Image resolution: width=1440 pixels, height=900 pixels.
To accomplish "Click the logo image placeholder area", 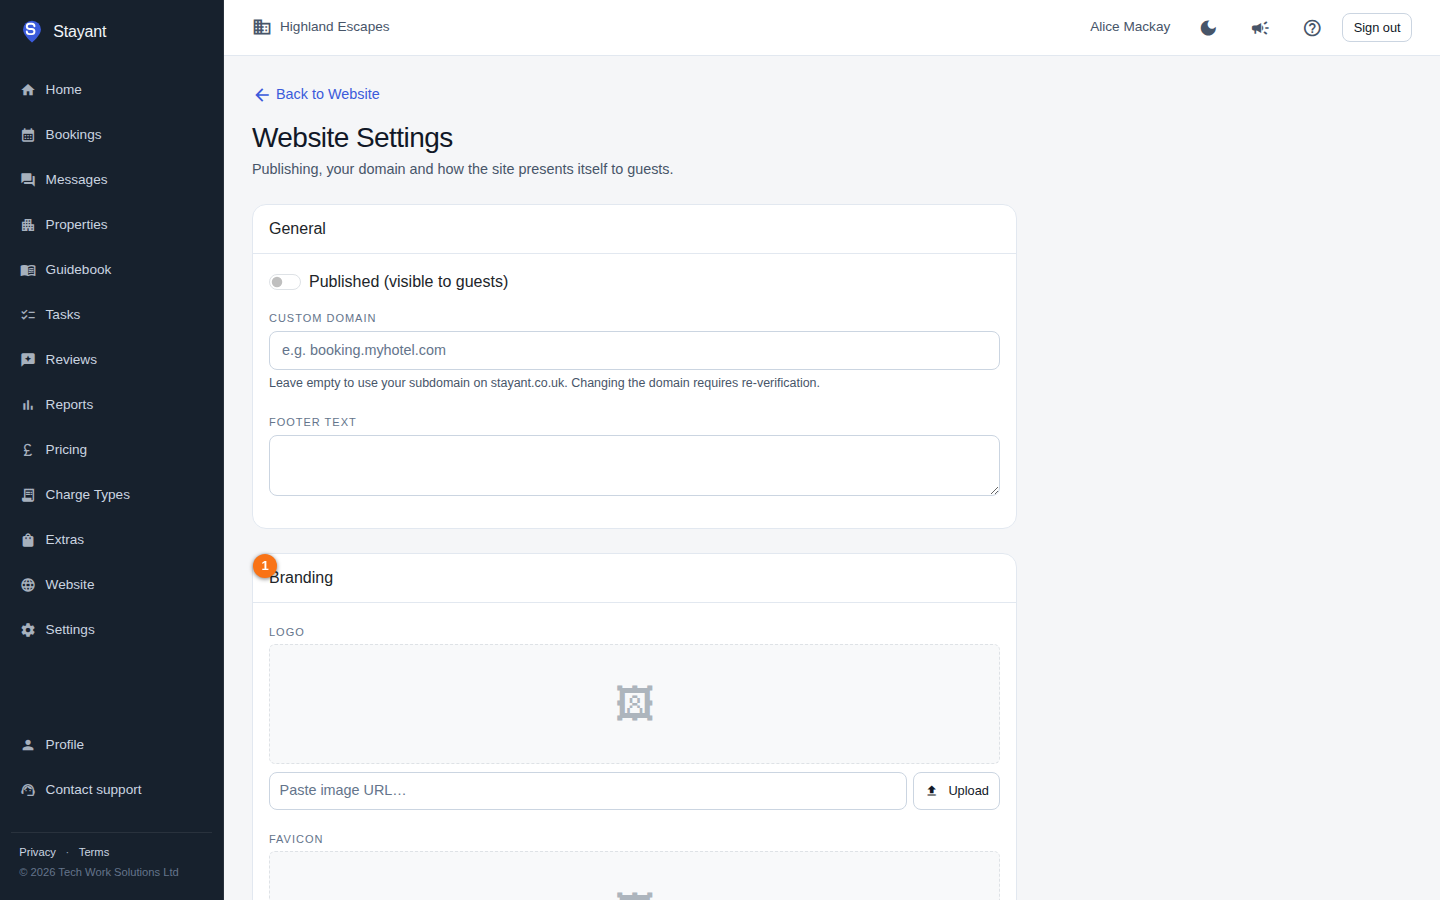I will [x=634, y=704].
